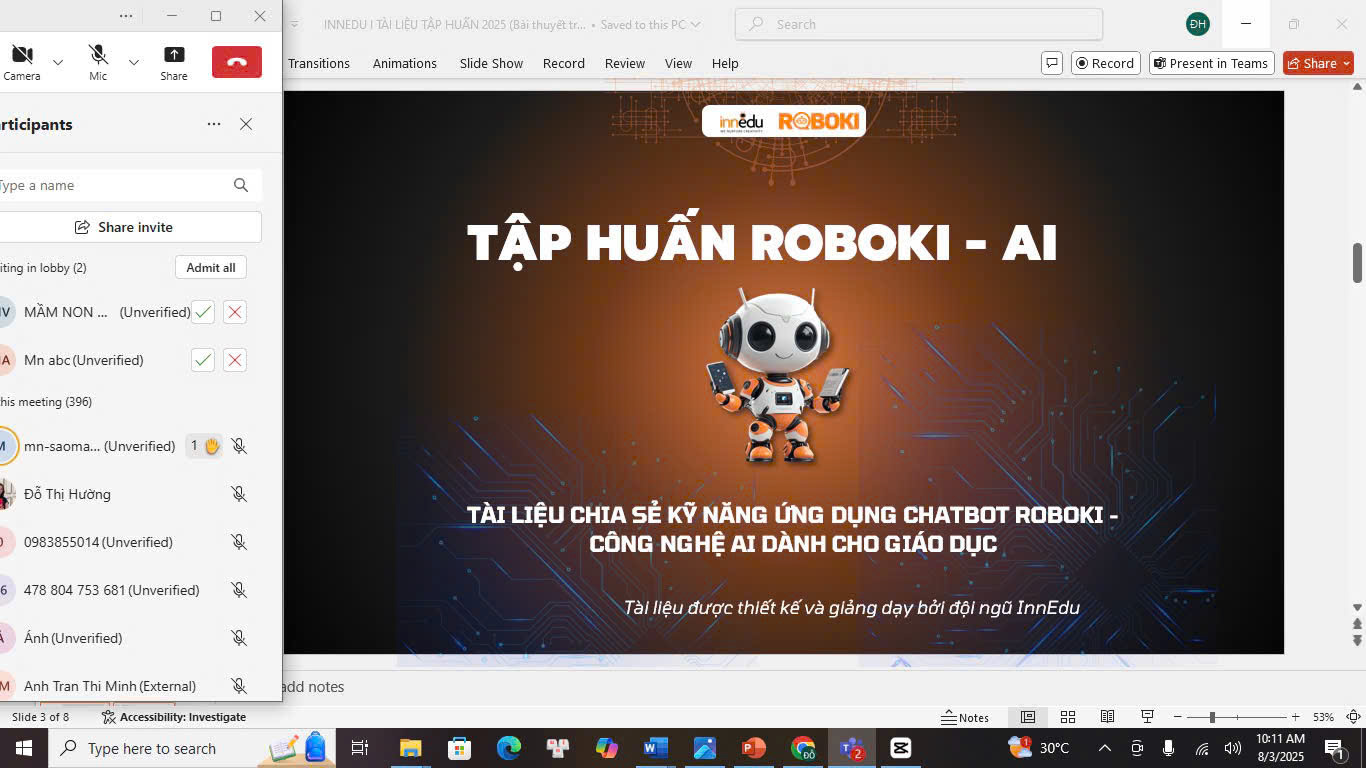Open the View ribbon tab
1366x768 pixels.
[678, 63]
